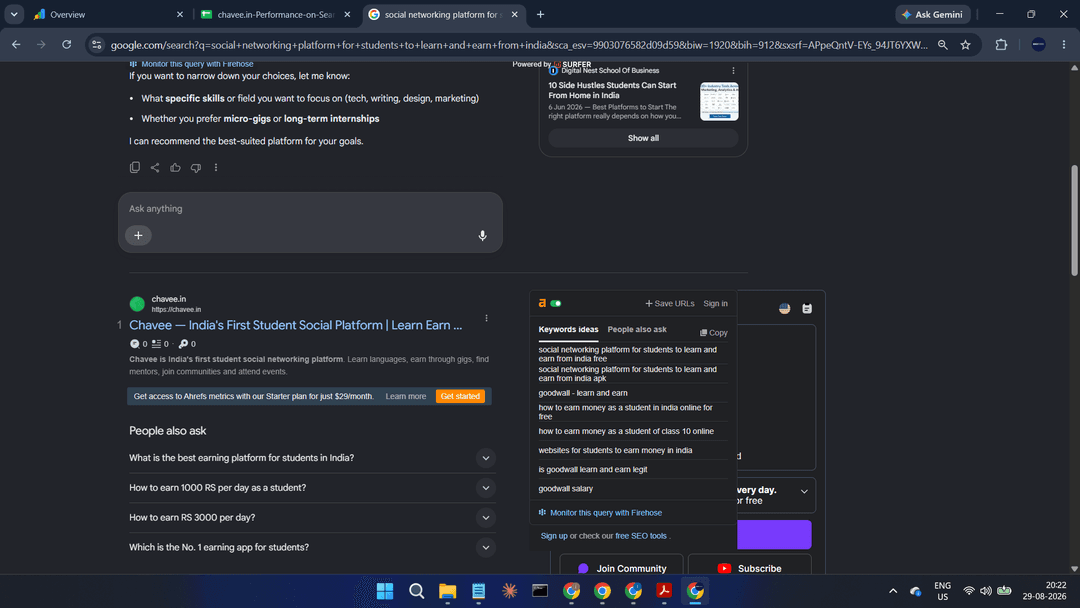Open the '10 Side Hustles' article thumbnail
The image size is (1080, 608).
pyautogui.click(x=719, y=101)
